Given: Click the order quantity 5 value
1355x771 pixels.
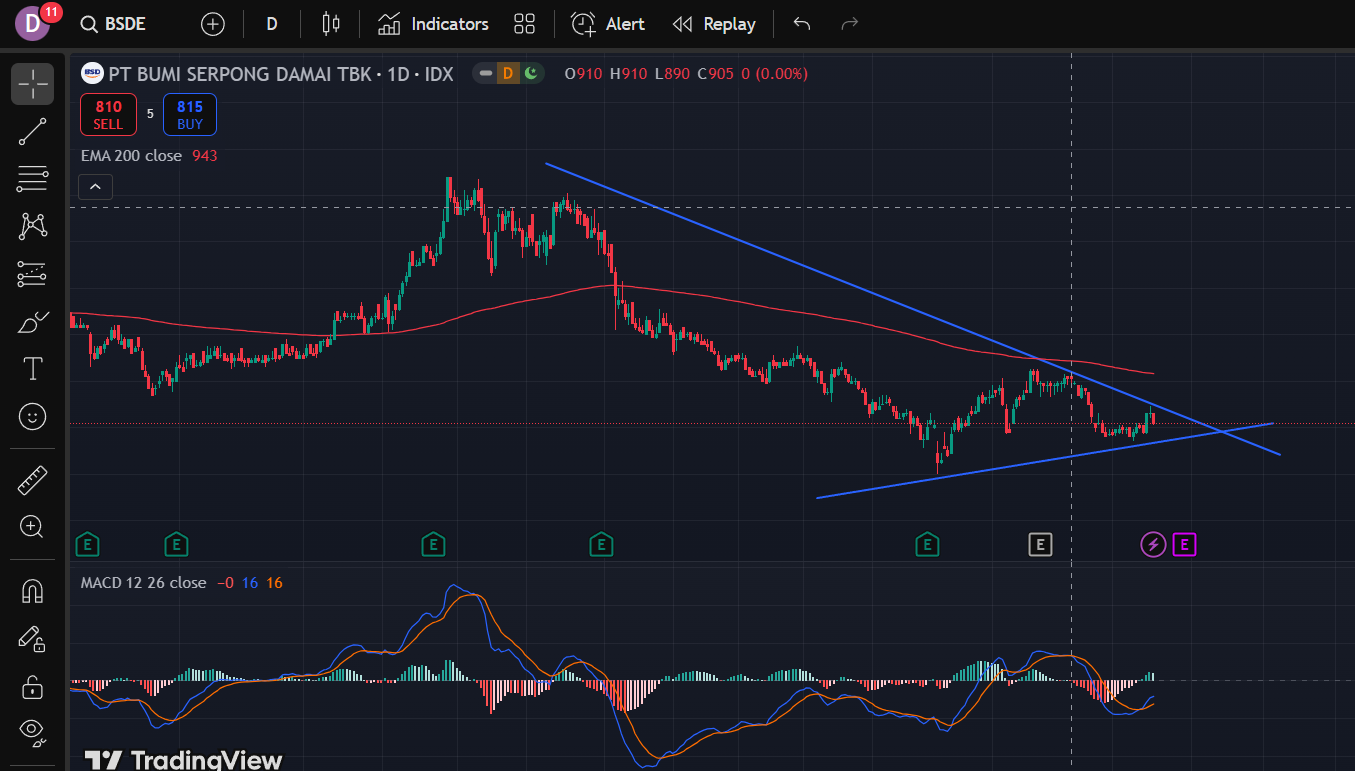Looking at the screenshot, I should tap(150, 114).
